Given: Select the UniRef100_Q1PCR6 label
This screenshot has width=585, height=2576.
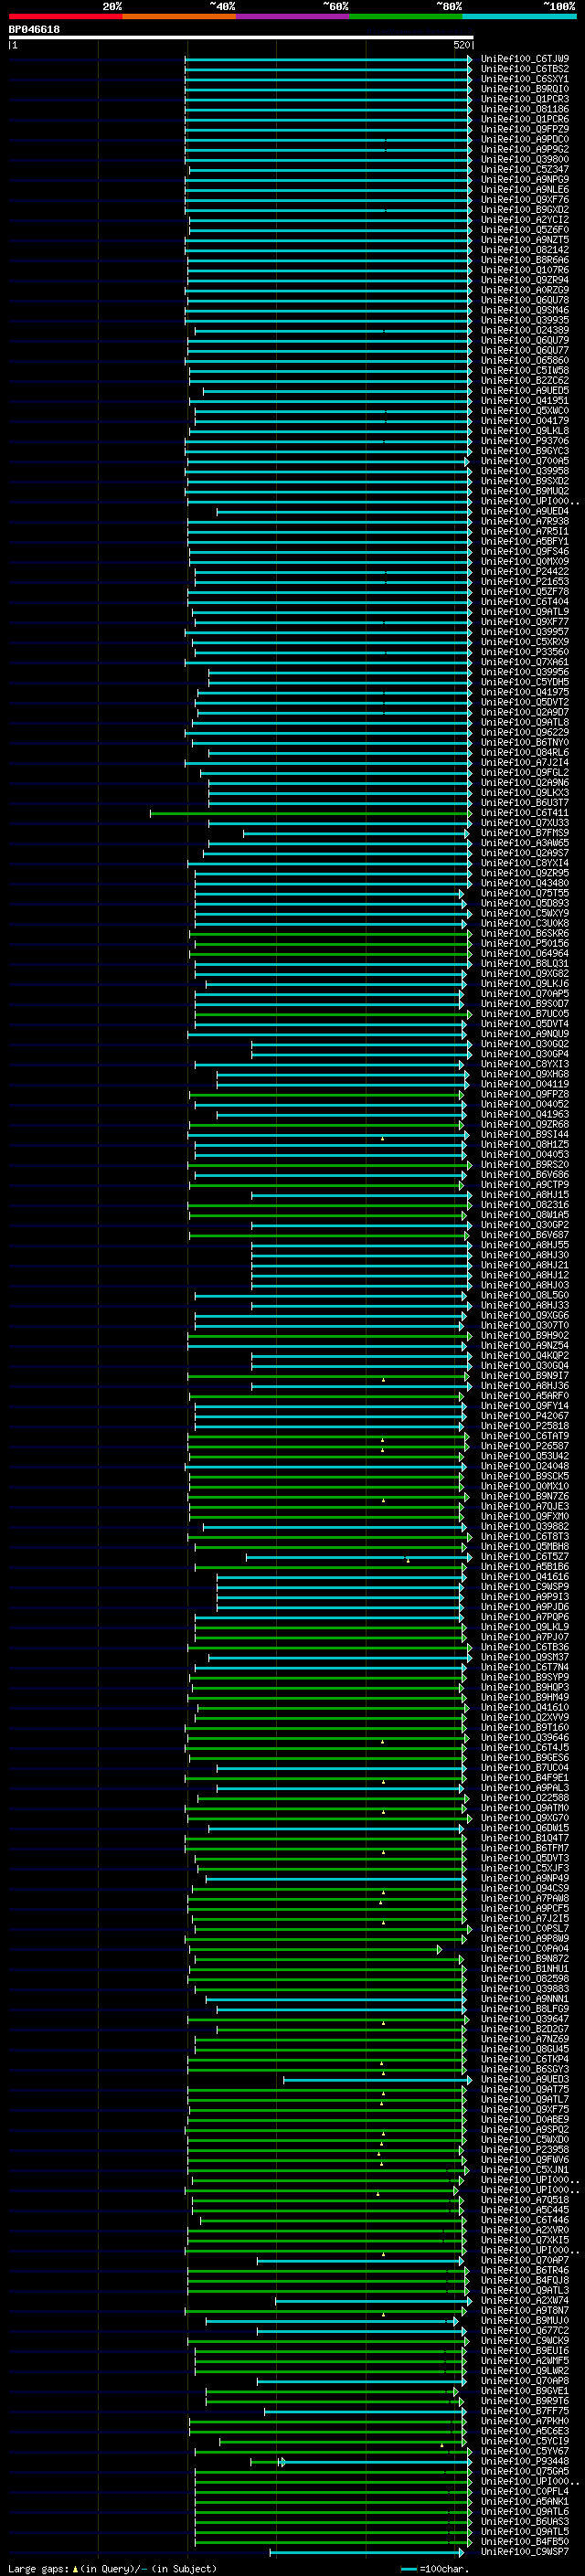Looking at the screenshot, I should coord(525,119).
